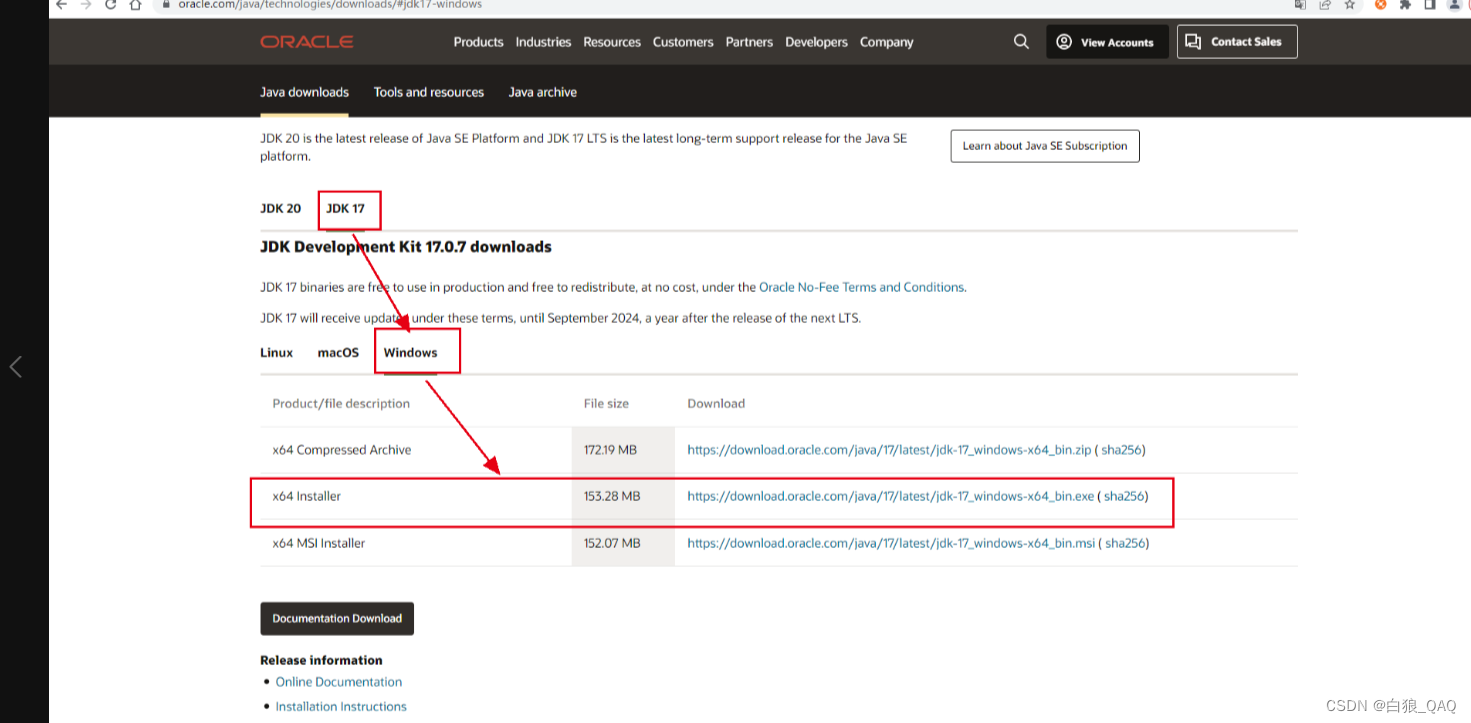1471x723 pixels.
Task: Switch to the macOS tab
Action: point(338,352)
